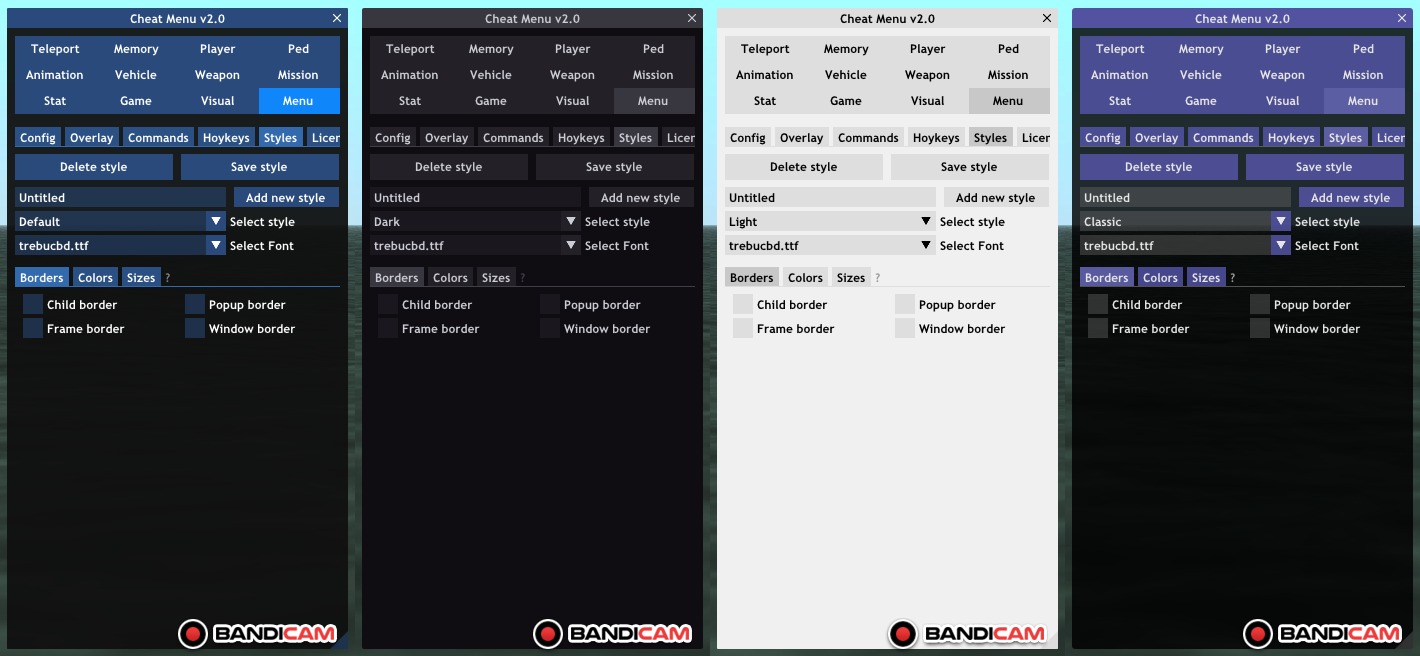Switch to Colors tab in Default style window
The width and height of the screenshot is (1420, 656).
click(x=95, y=277)
